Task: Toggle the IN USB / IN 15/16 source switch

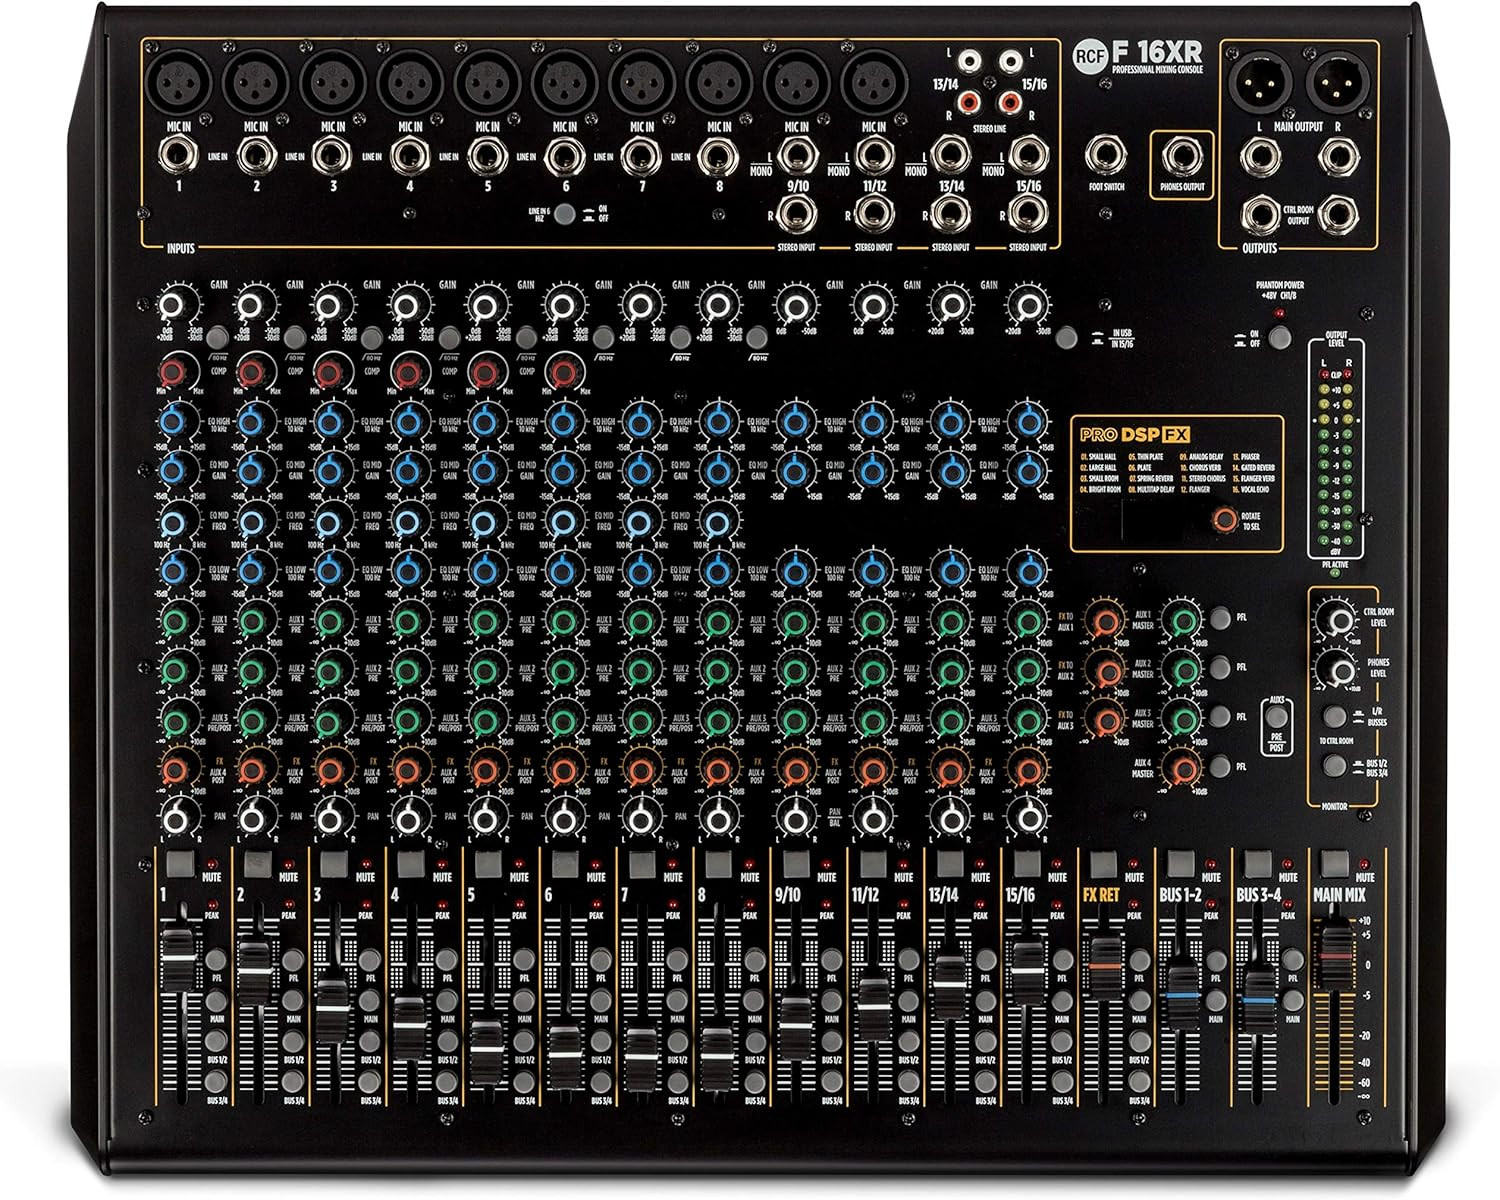Action: pyautogui.click(x=1067, y=338)
